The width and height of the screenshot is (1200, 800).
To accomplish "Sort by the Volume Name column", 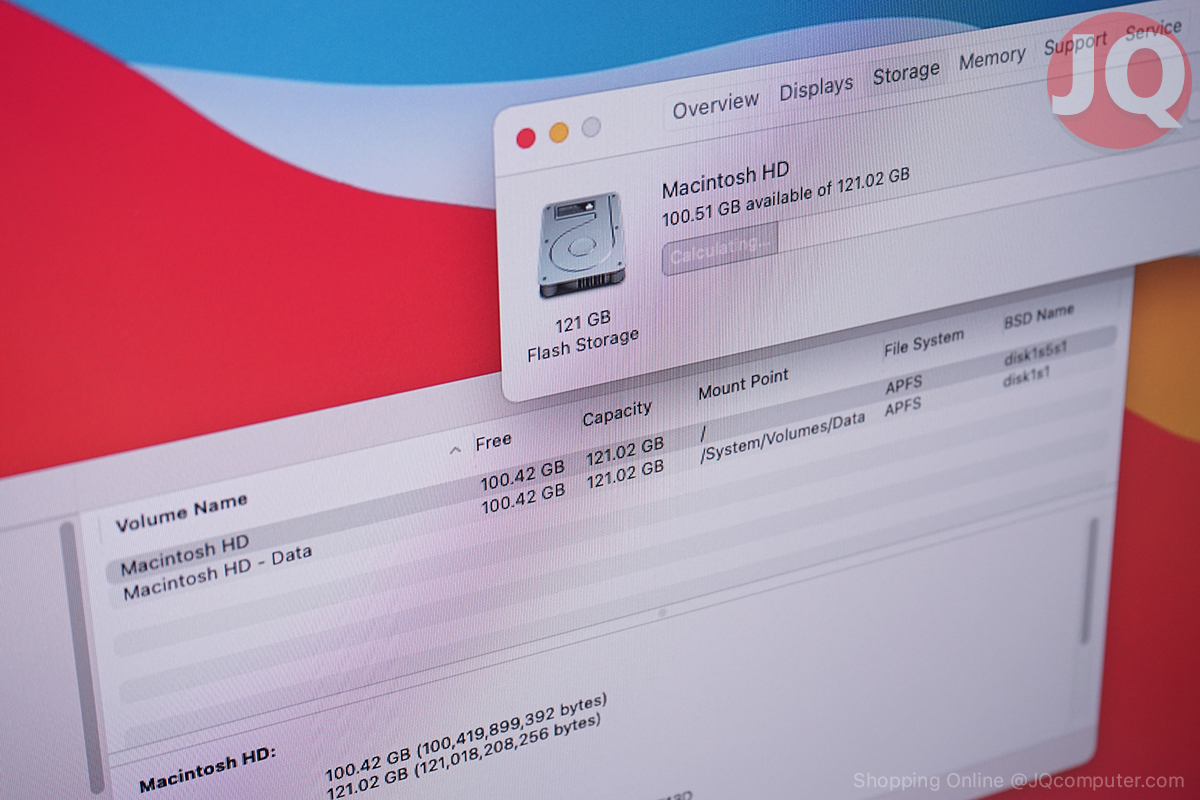I will click(x=181, y=511).
